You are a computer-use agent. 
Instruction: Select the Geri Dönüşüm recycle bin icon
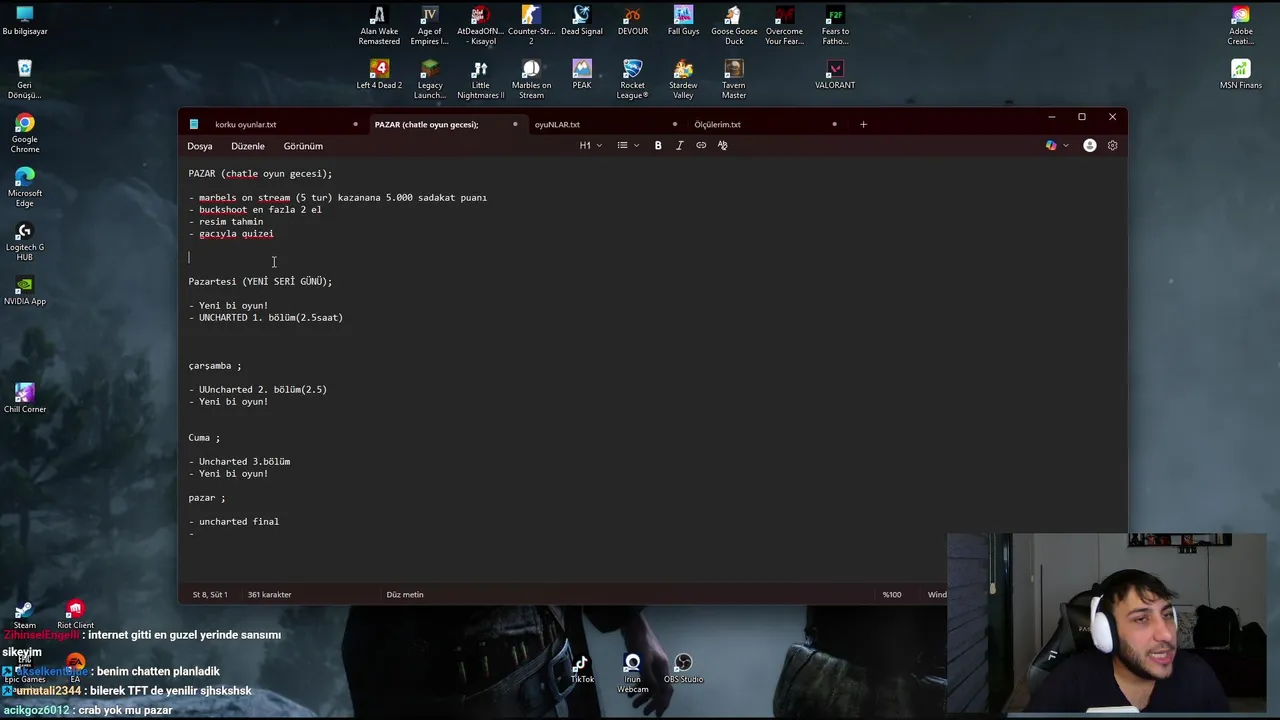(x=25, y=80)
